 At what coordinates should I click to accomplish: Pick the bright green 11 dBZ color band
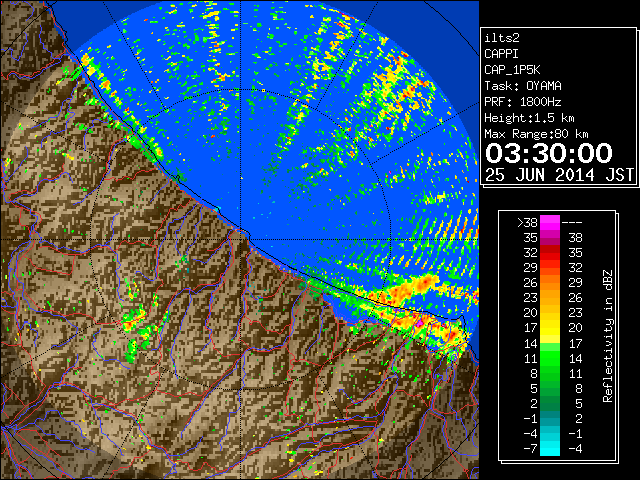[x=550, y=358]
